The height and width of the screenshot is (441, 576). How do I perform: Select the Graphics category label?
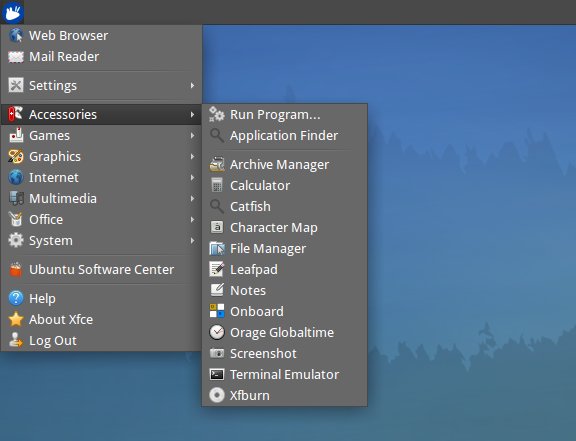[55, 157]
